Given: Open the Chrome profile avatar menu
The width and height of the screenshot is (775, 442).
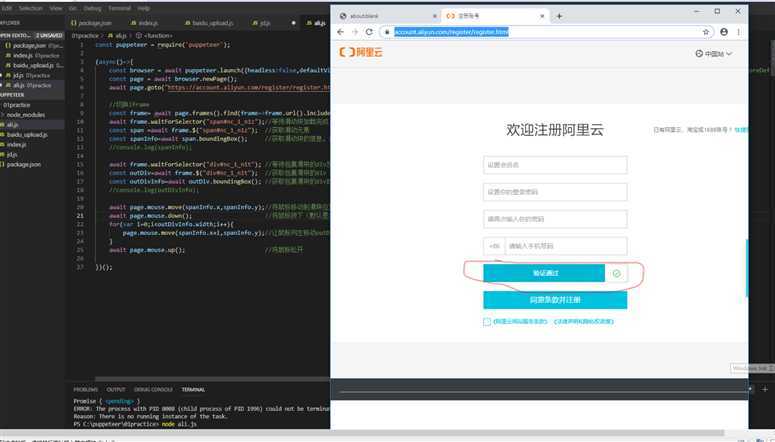Looking at the screenshot, I should (724, 32).
